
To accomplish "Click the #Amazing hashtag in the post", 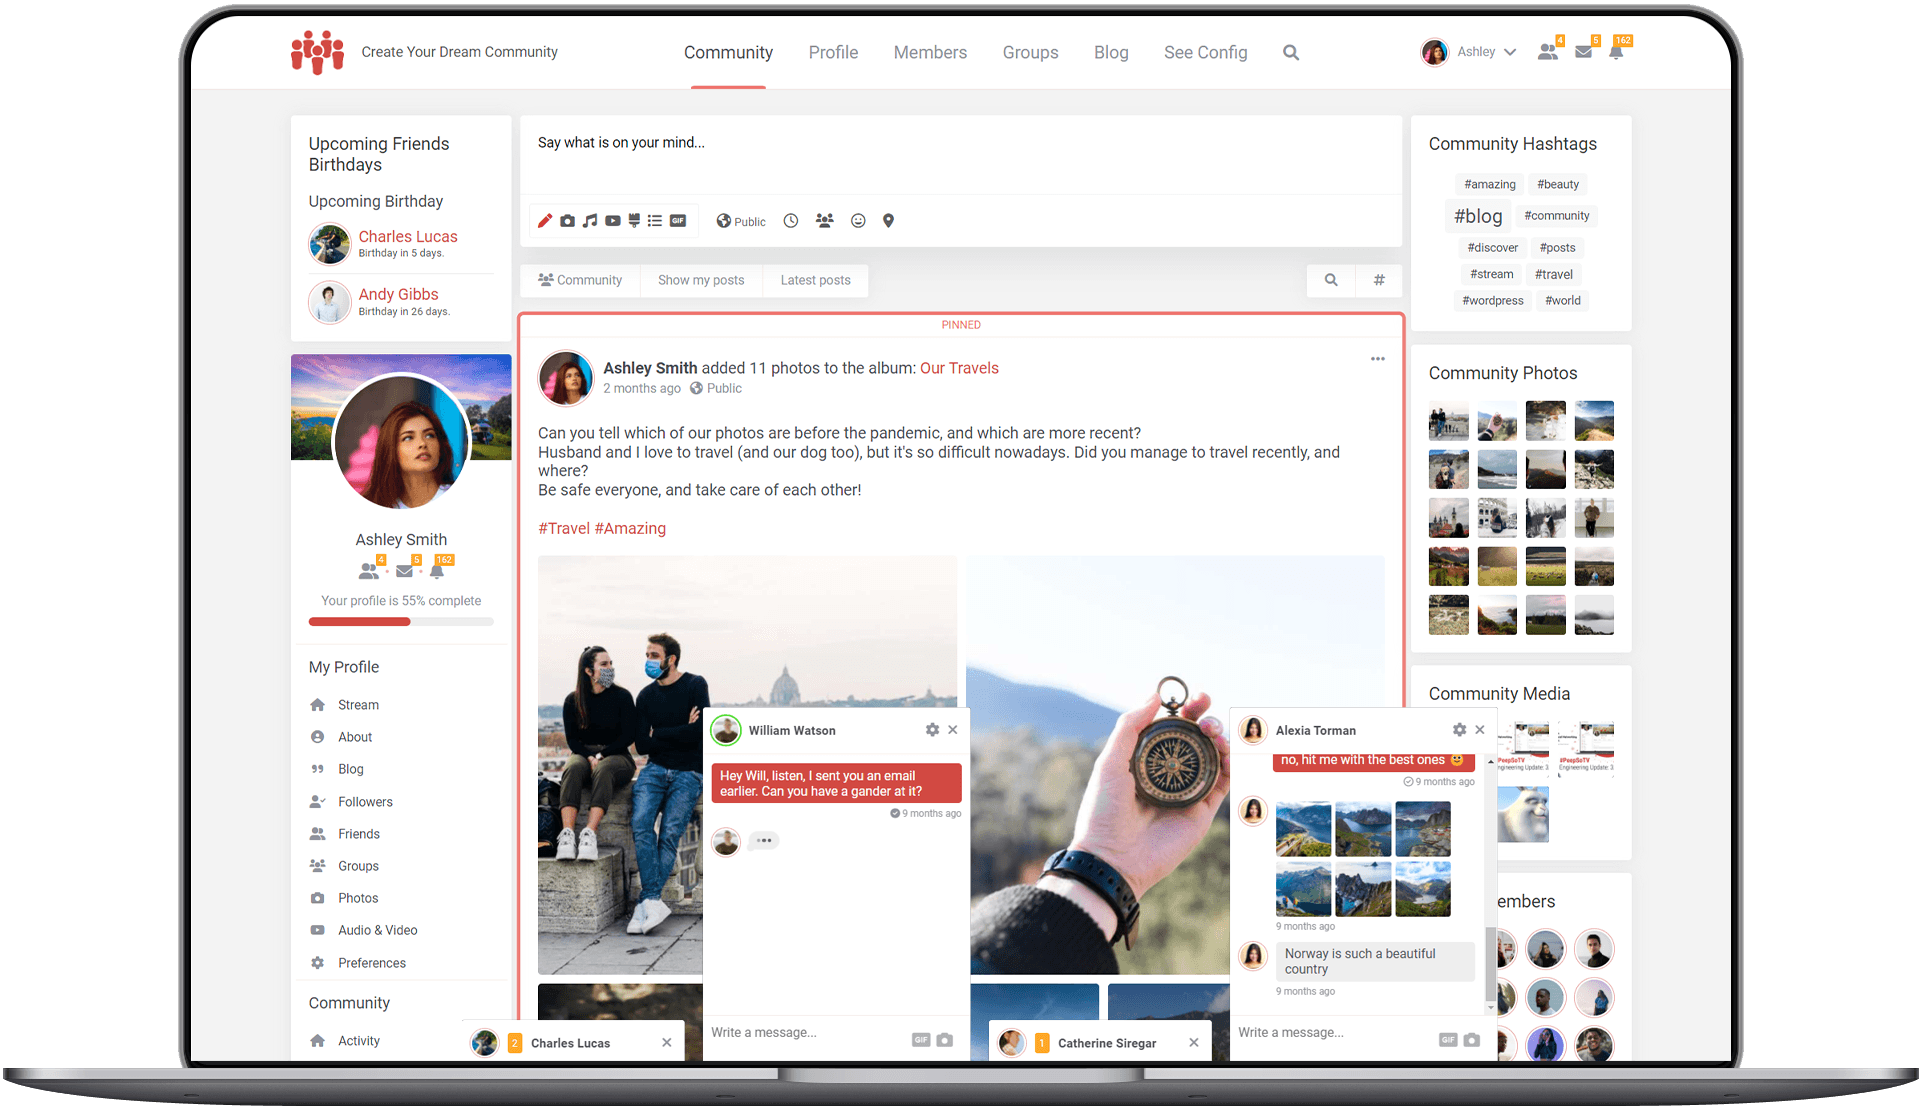I will point(630,529).
